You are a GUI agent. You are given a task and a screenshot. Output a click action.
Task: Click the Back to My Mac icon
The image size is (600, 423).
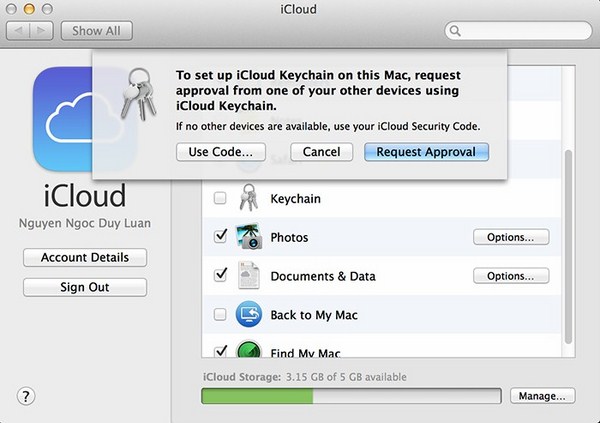[x=248, y=315]
